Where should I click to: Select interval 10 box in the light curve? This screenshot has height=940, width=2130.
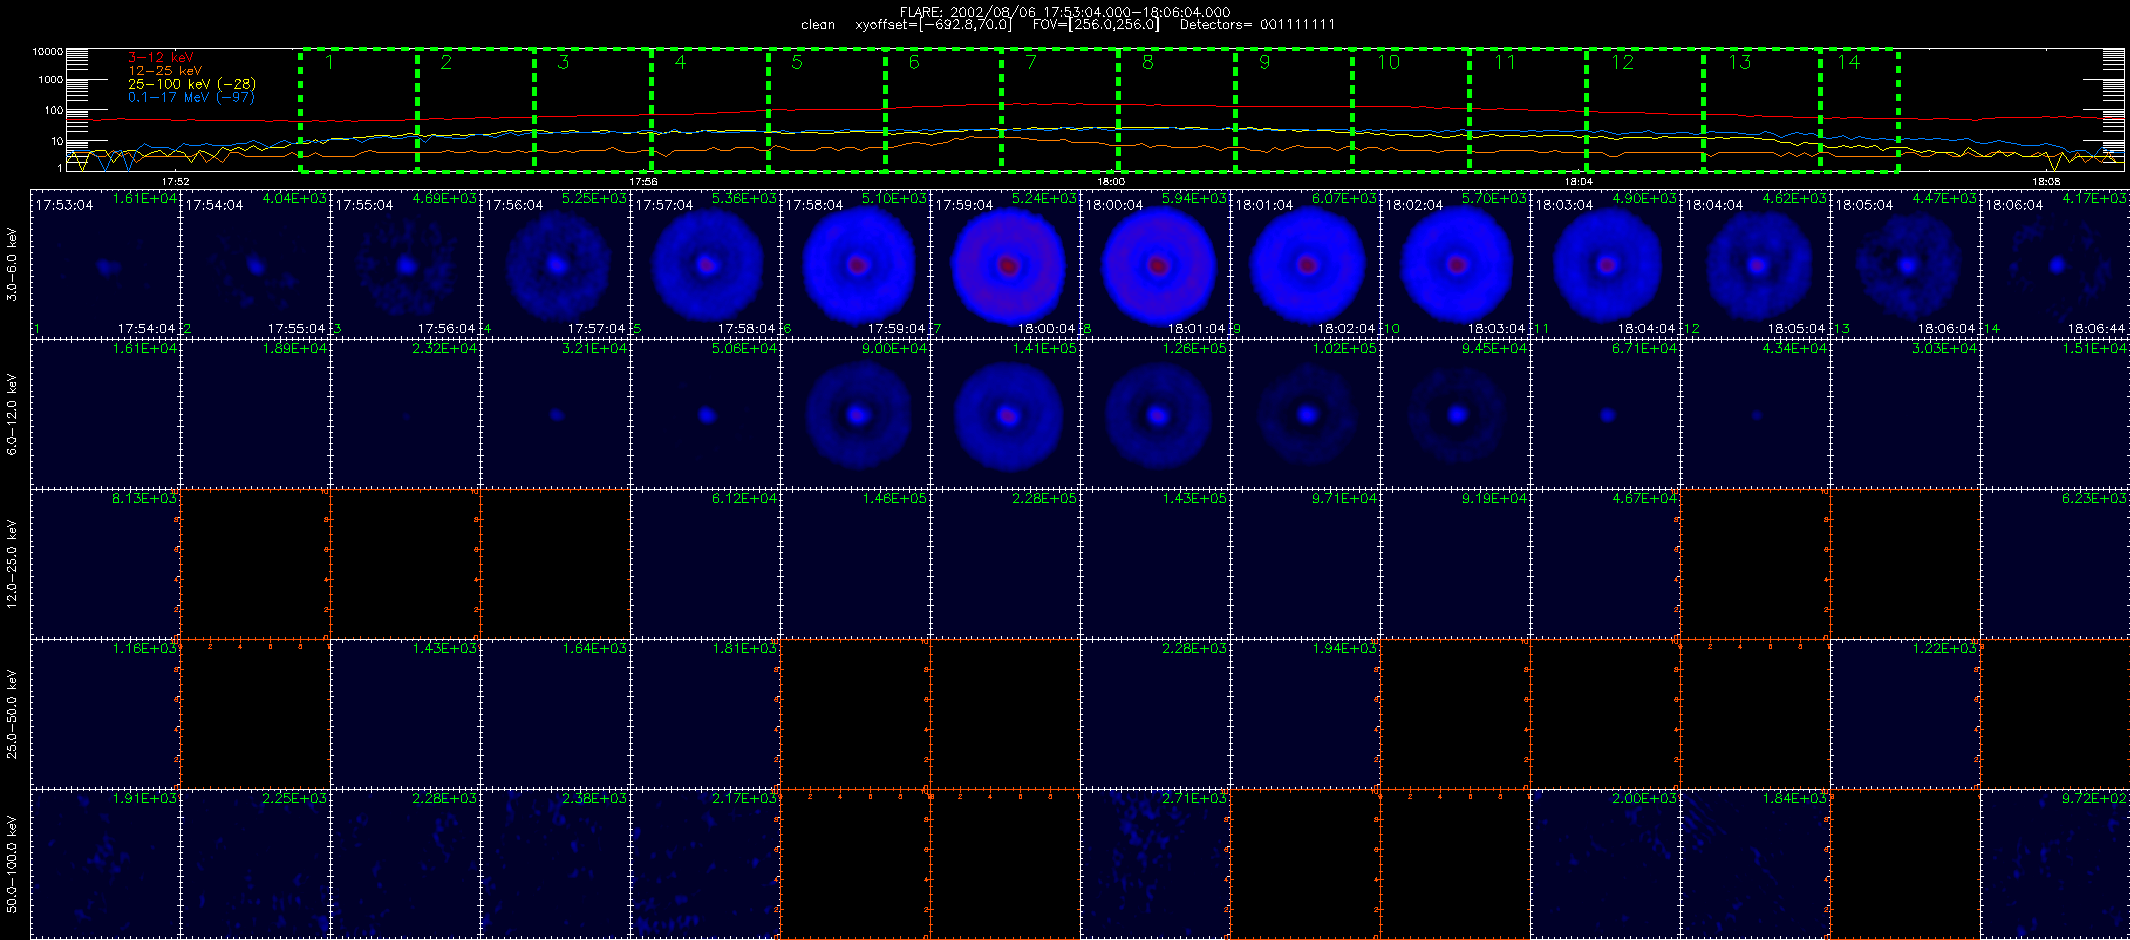(1411, 109)
